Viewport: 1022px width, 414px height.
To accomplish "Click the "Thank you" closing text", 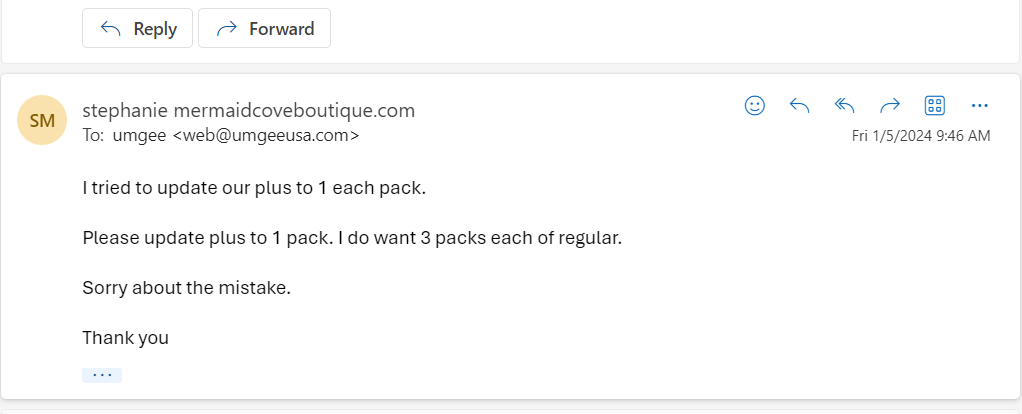I will (125, 338).
